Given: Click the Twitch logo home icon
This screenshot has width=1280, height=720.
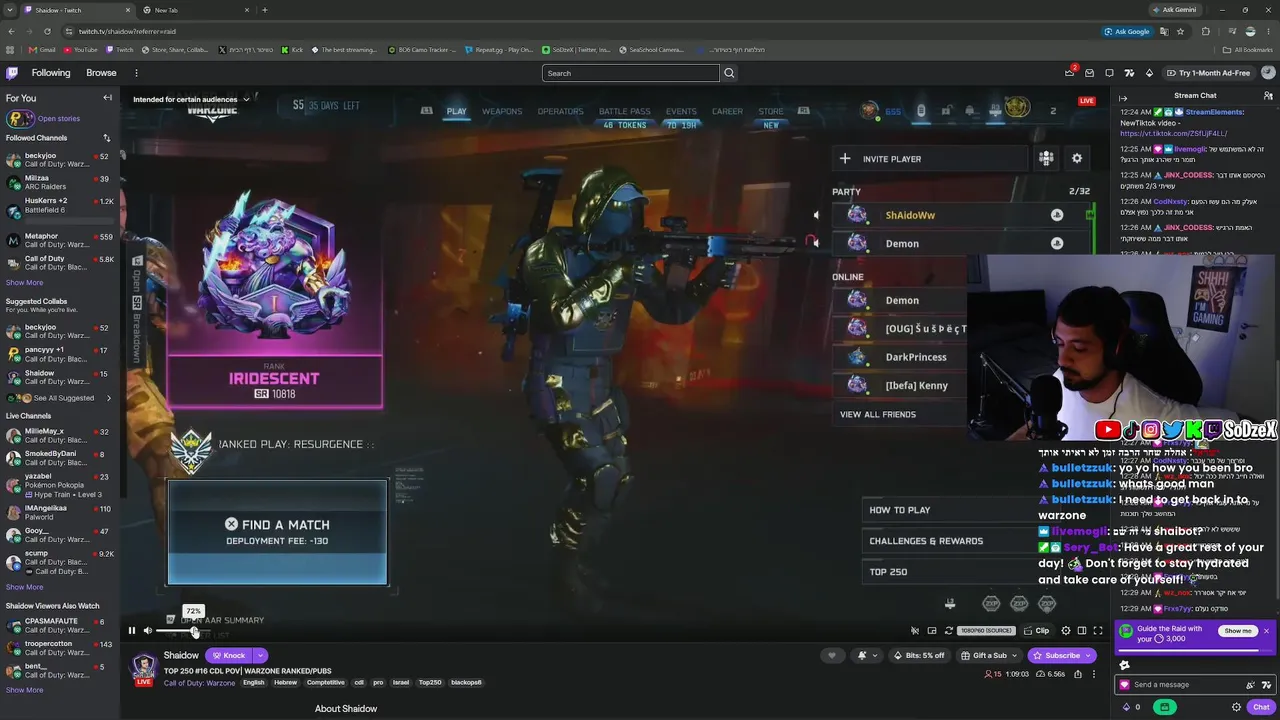Looking at the screenshot, I should (12, 73).
